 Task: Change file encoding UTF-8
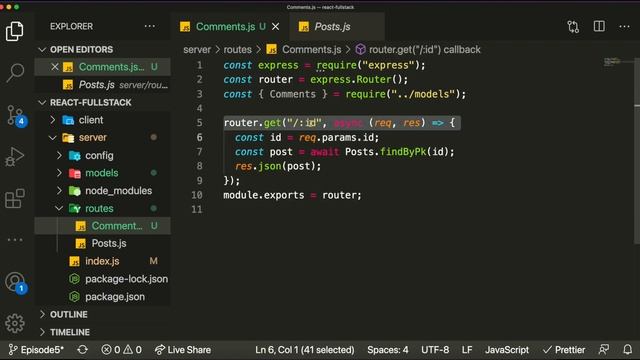tap(435, 350)
